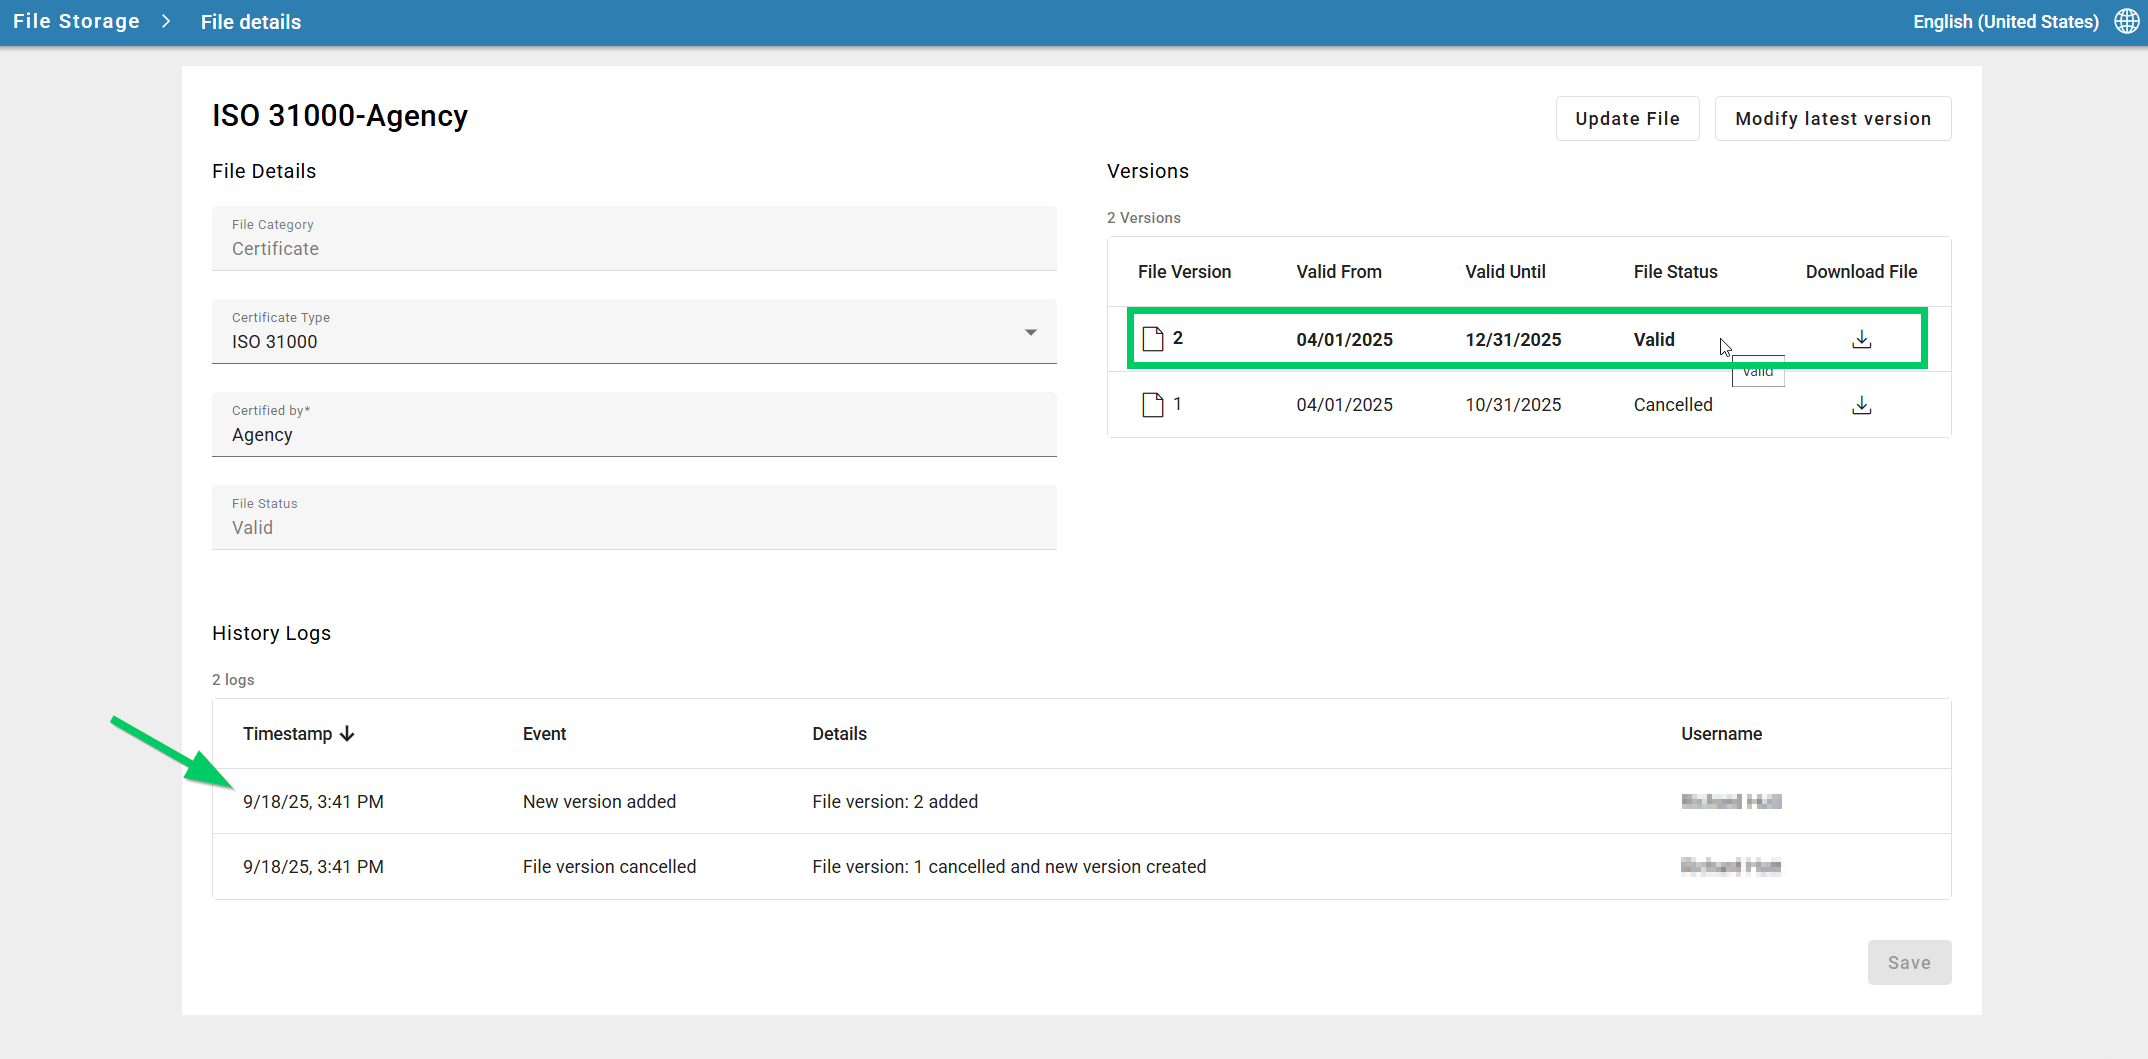
Task: Open English (United States) language menu
Action: click(2005, 22)
